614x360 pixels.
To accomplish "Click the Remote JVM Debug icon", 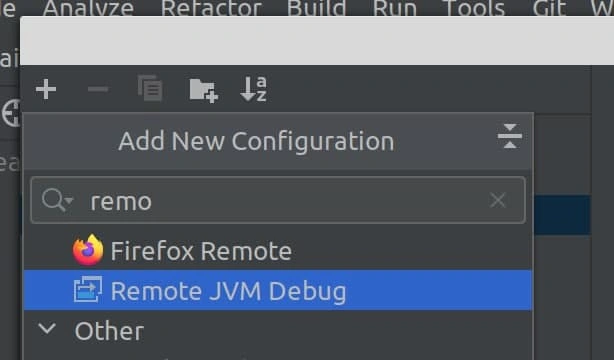I will [x=88, y=289].
